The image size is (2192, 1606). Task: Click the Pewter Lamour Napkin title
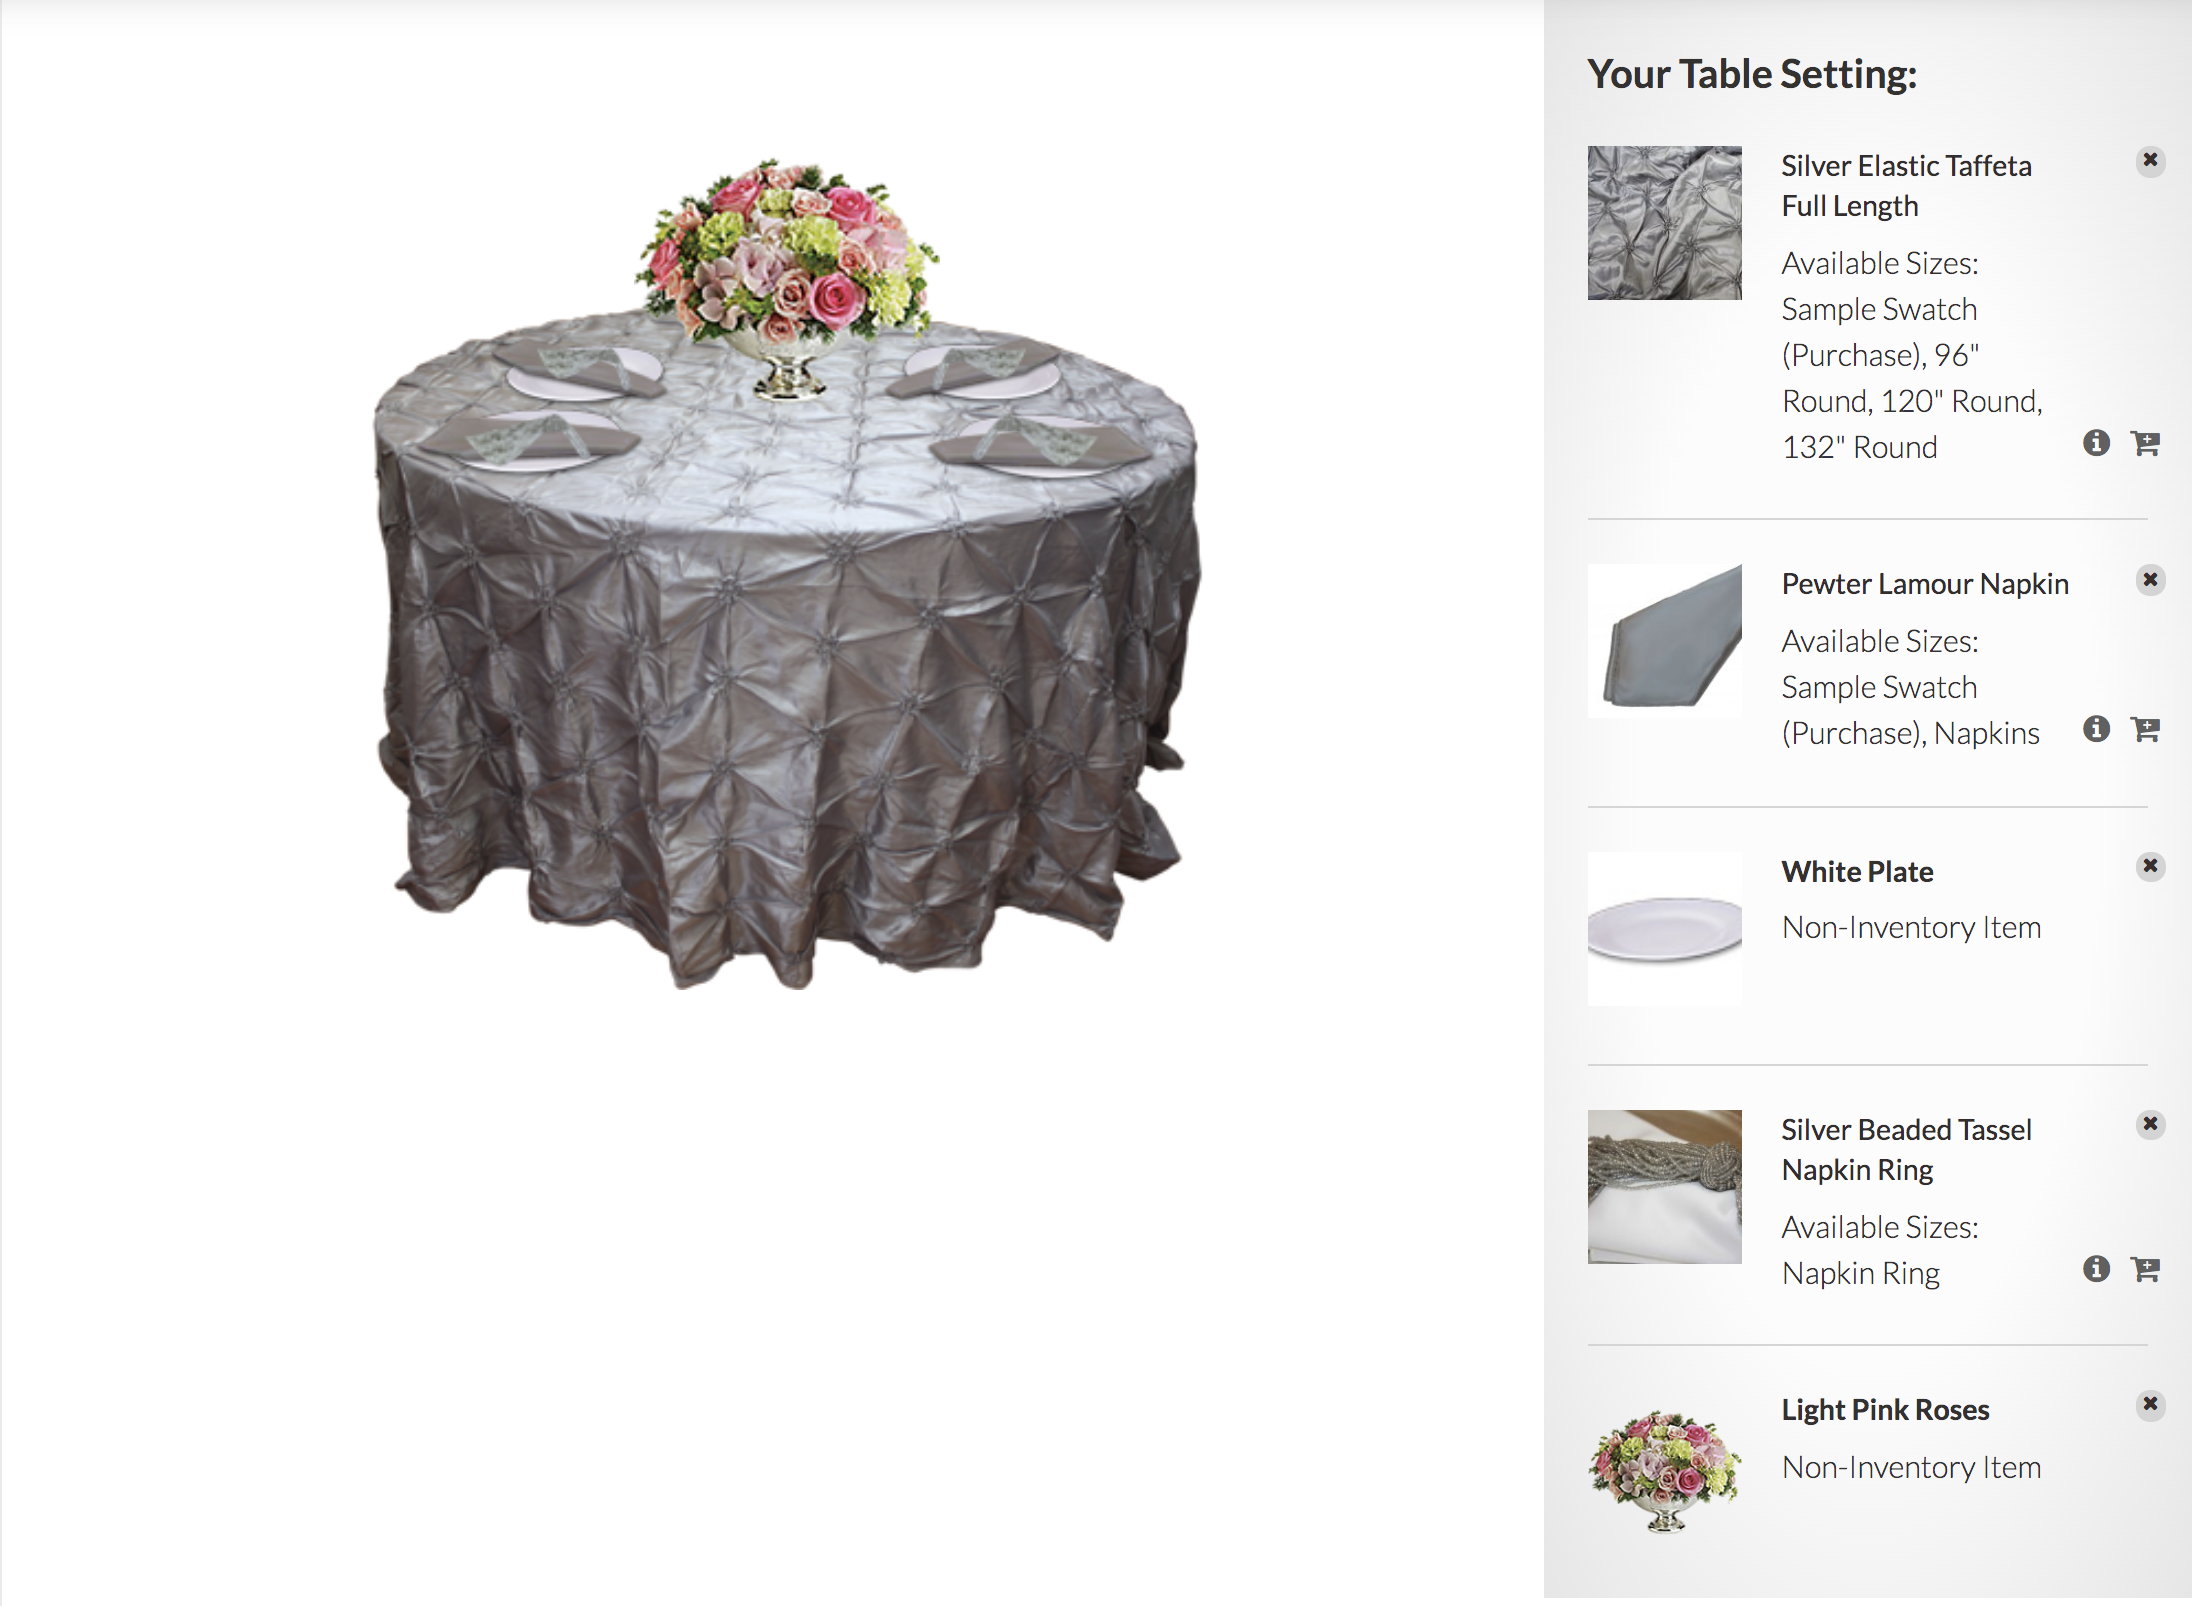[1925, 584]
